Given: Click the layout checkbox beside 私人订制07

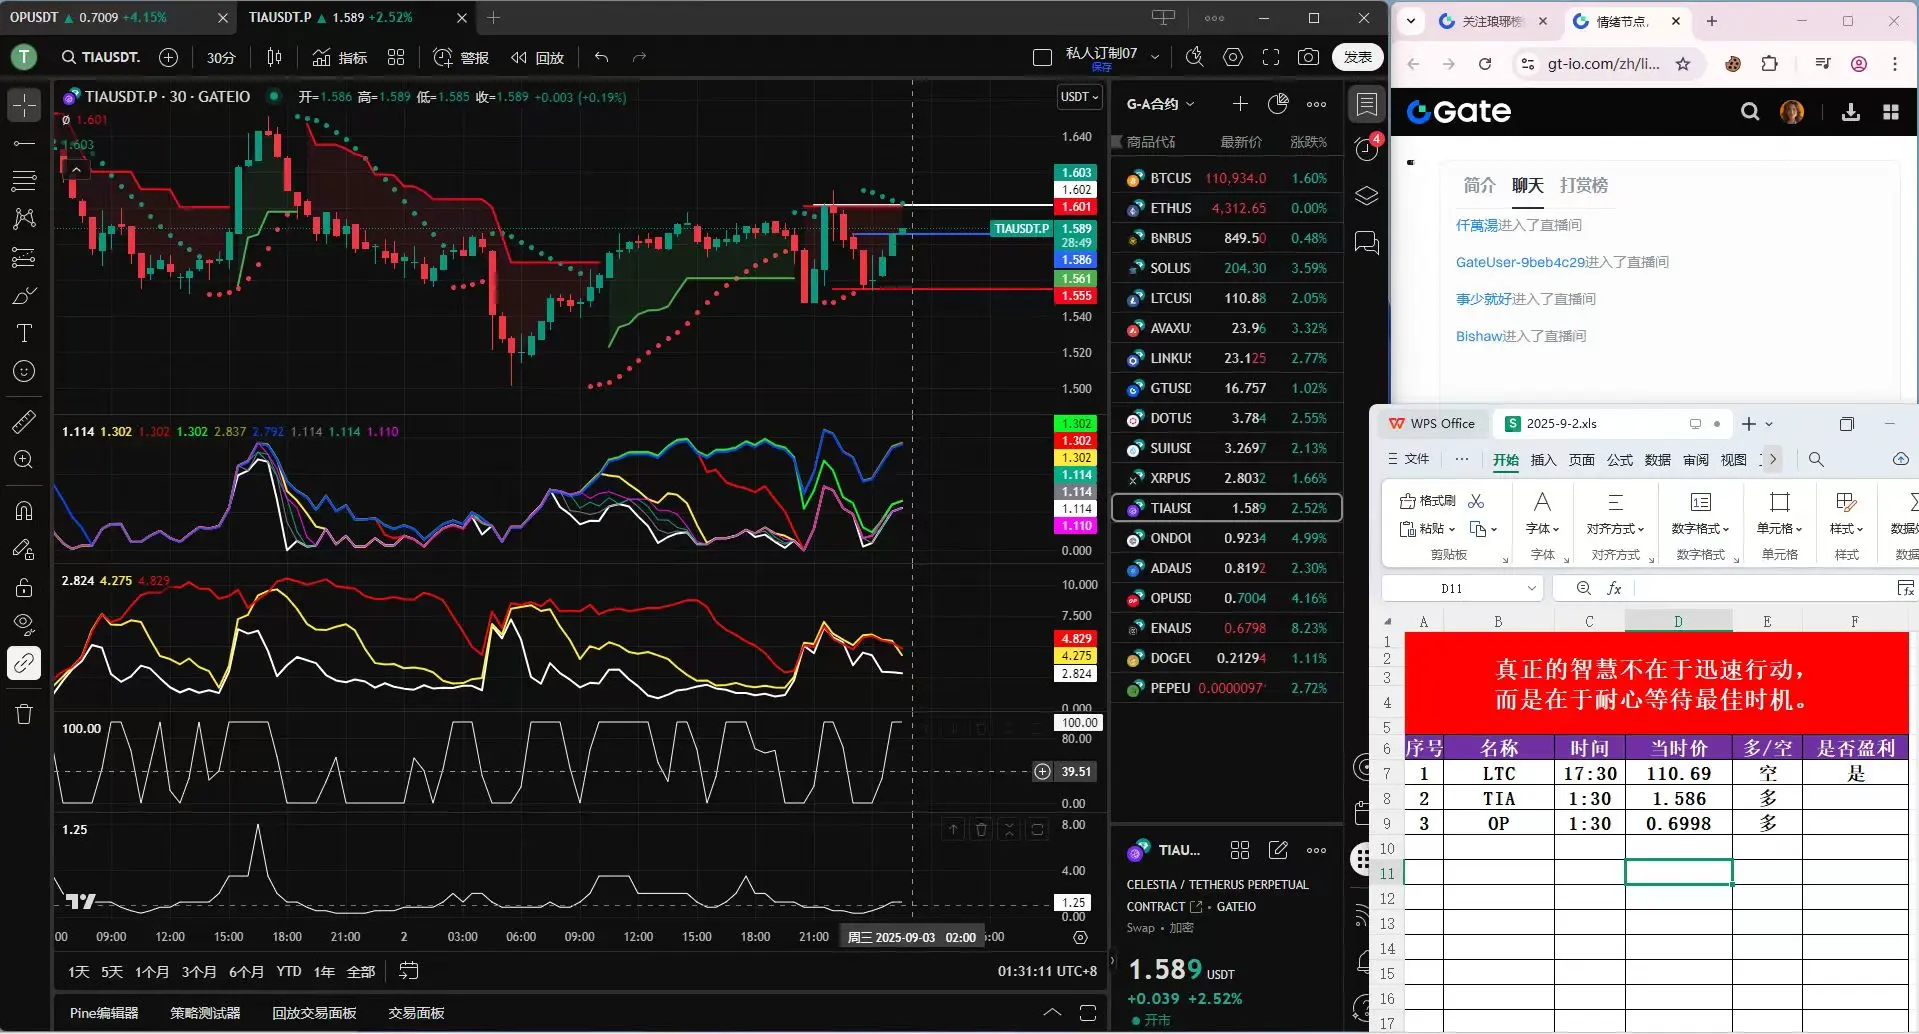Looking at the screenshot, I should [x=1042, y=58].
